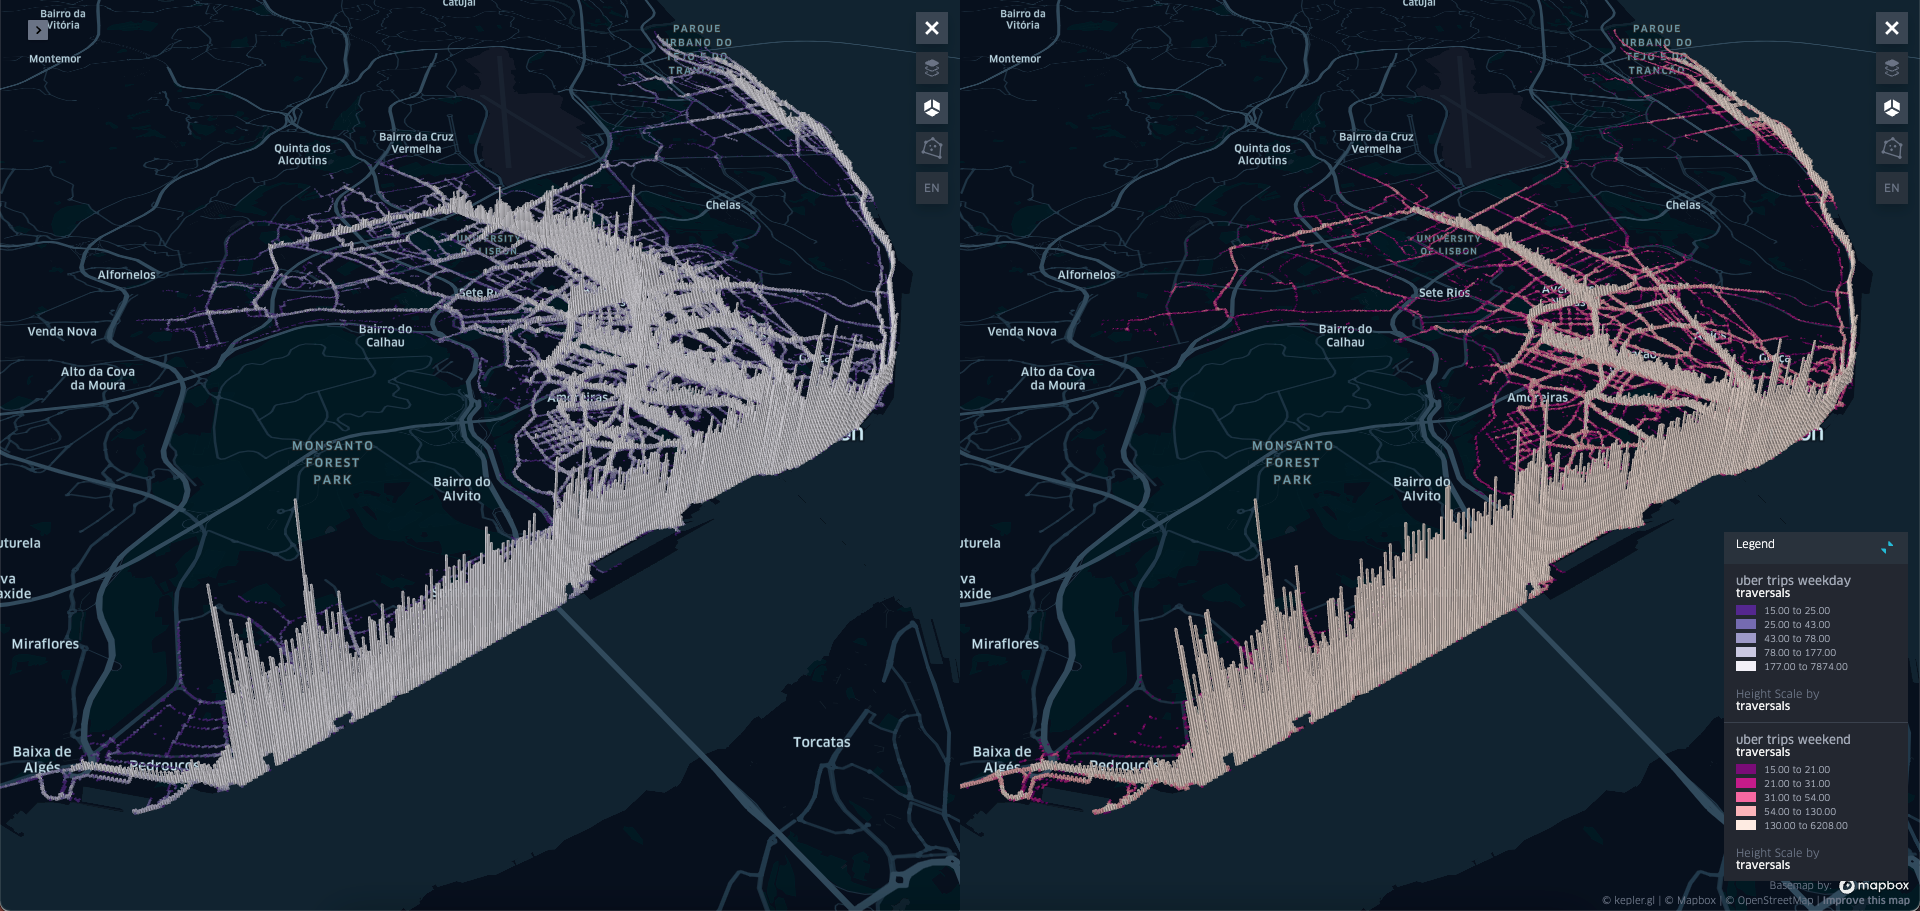Screen dimensions: 1920x911
Task: Click the Legend panel title
Action: [x=1755, y=544]
